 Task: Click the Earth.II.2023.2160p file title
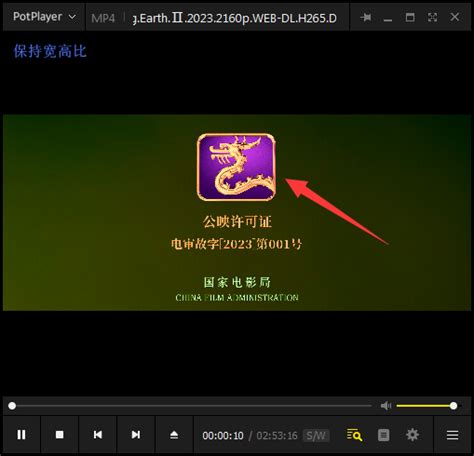point(235,18)
